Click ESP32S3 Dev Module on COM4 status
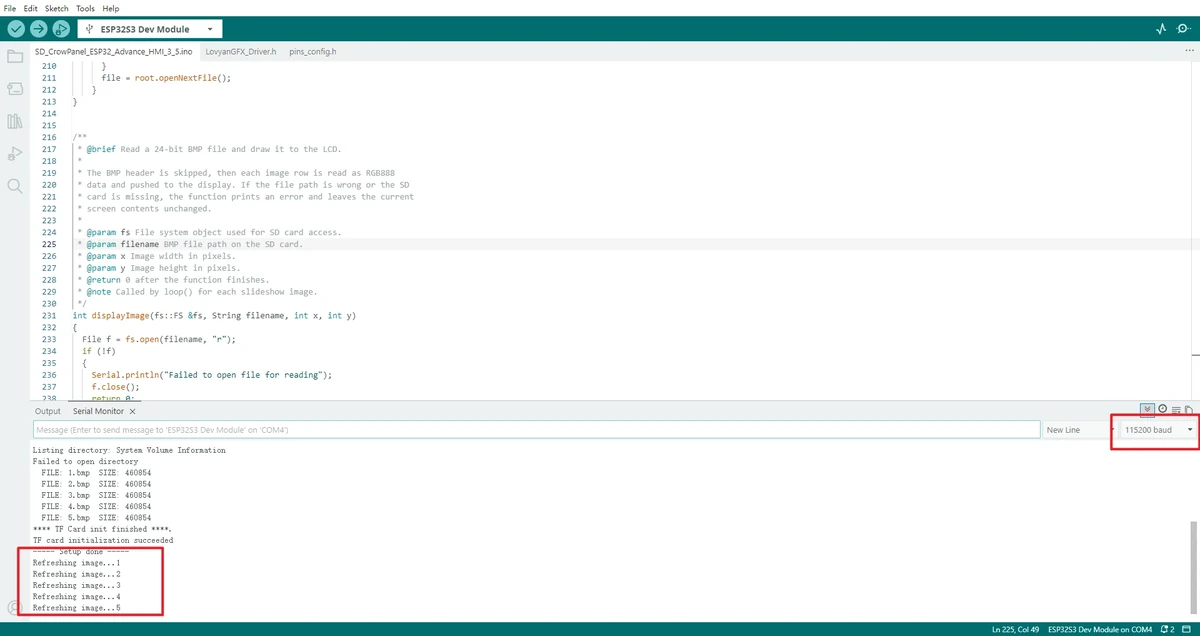 point(1100,629)
